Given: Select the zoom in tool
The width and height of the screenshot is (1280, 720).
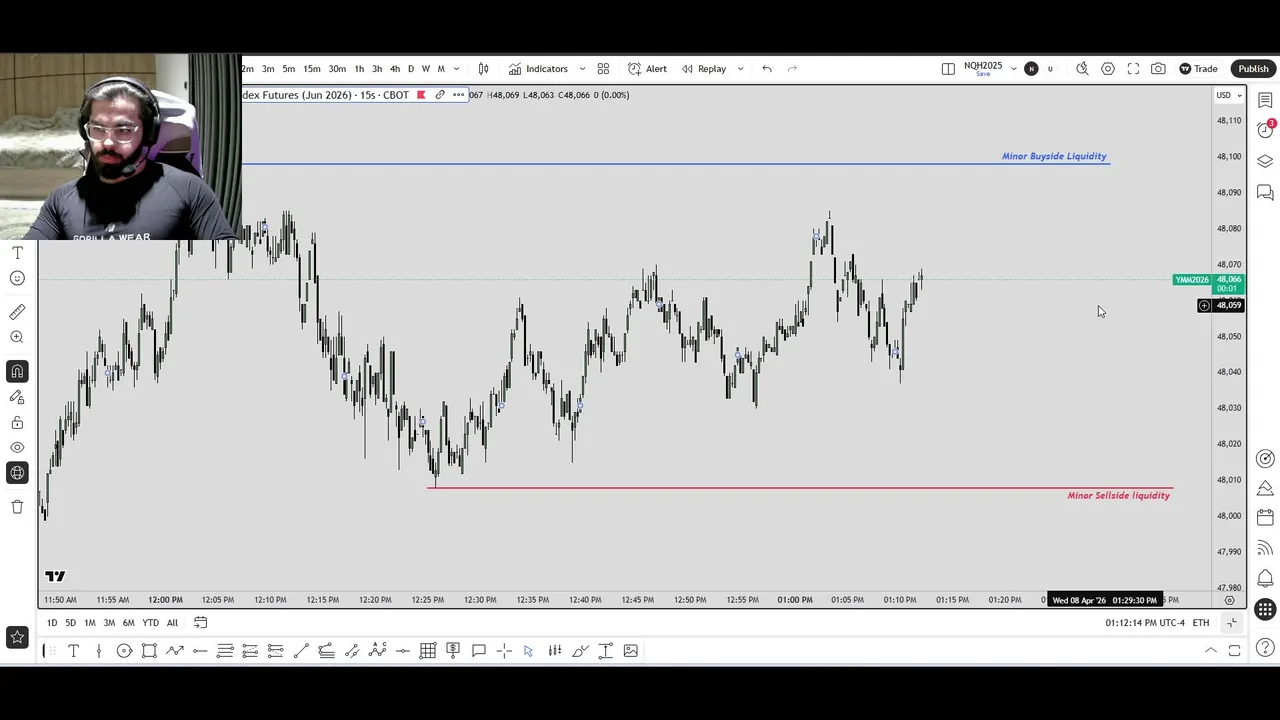Looking at the screenshot, I should pyautogui.click(x=17, y=338).
